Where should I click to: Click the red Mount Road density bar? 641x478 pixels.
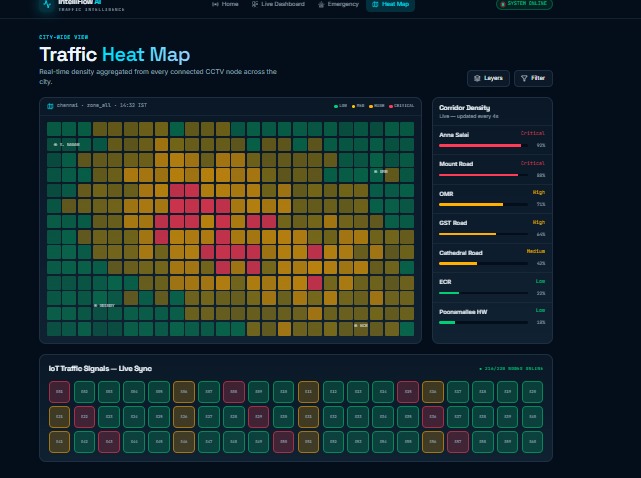(x=478, y=175)
